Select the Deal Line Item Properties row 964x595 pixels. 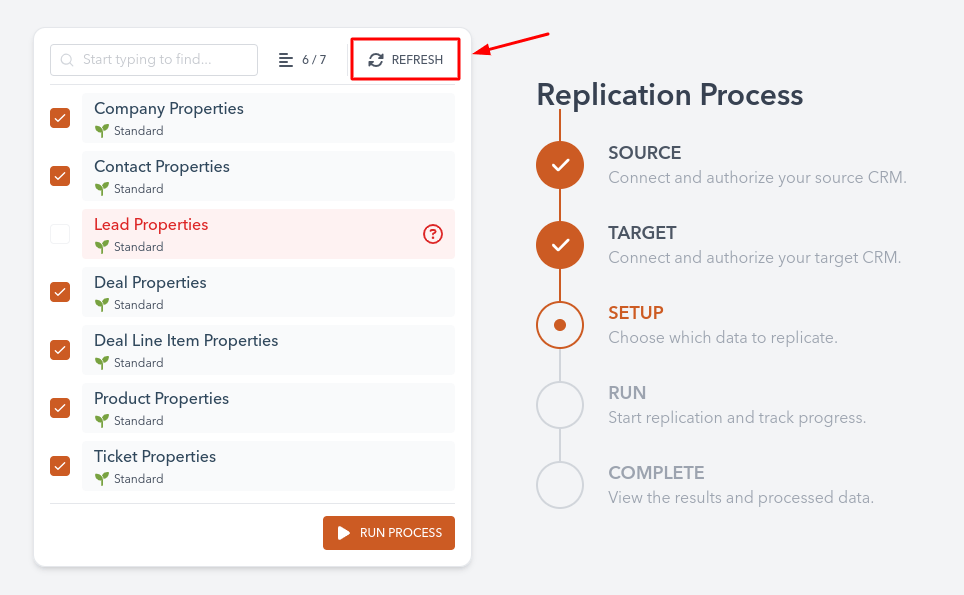pos(268,350)
